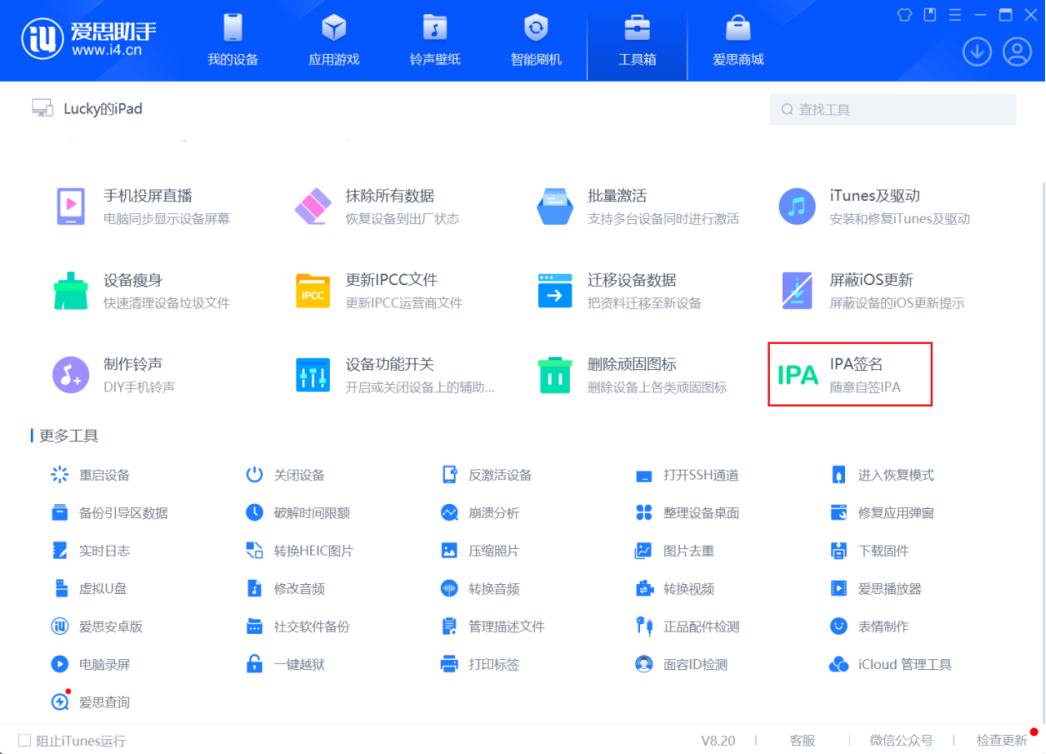Focus the 查找工具 search field
The height and width of the screenshot is (754, 1046).
893,109
